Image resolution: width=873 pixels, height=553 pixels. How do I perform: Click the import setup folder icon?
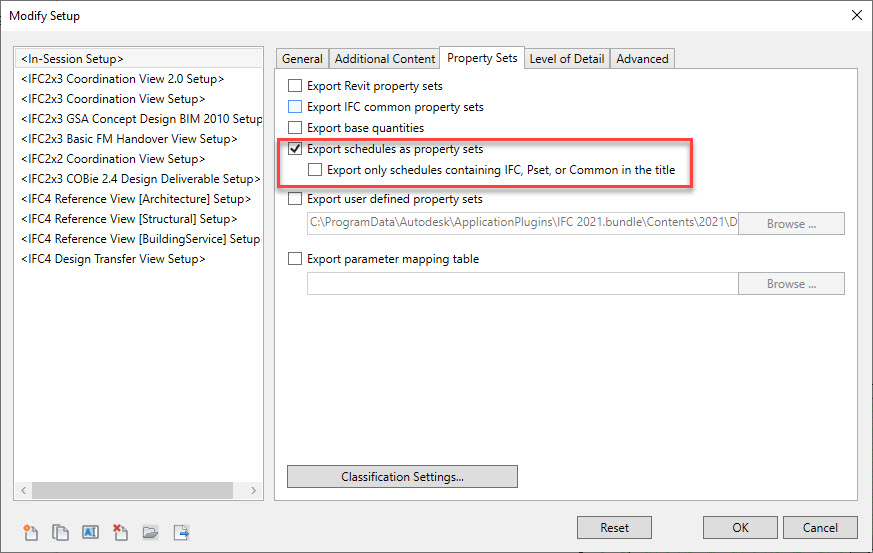pos(150,531)
